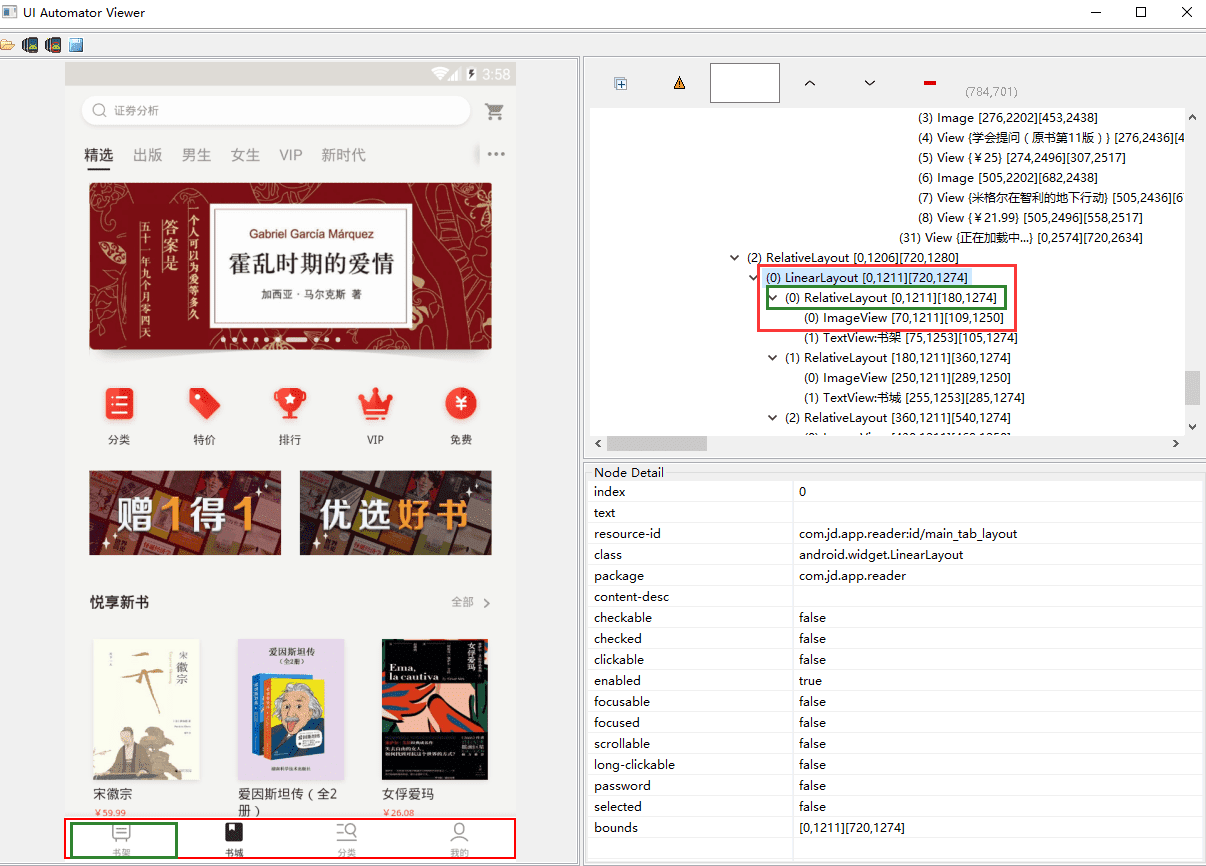
Task: Click the tree's vertical scrollbar thumb
Action: (x=1192, y=388)
